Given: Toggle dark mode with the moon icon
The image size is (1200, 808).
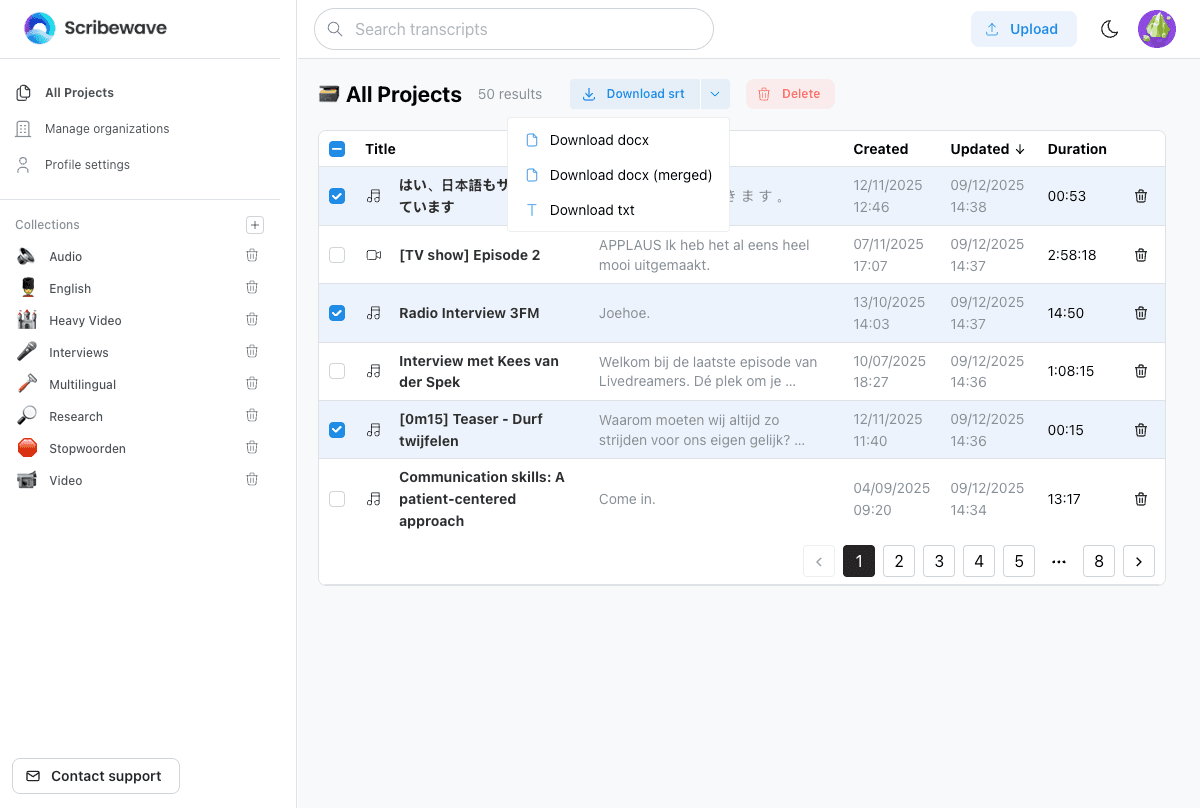Looking at the screenshot, I should 1109,29.
